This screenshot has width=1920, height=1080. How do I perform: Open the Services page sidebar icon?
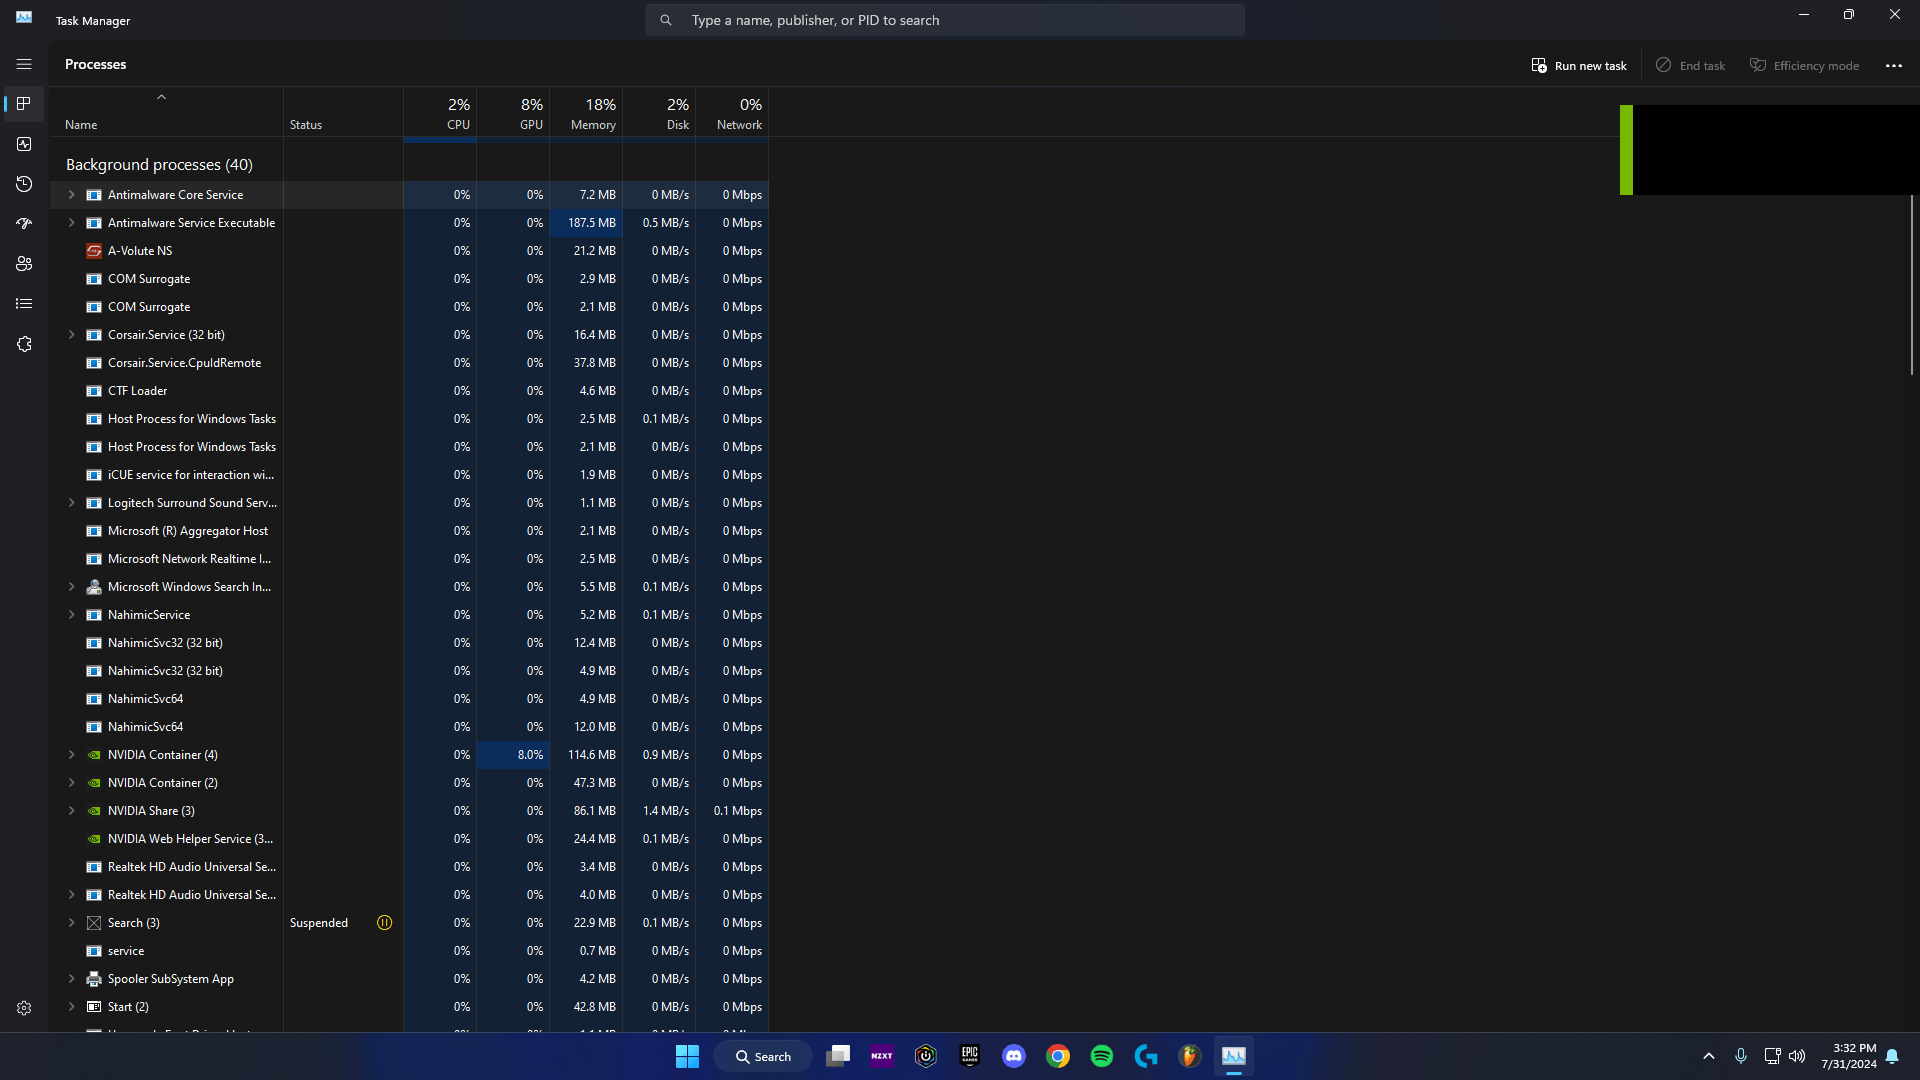(24, 344)
